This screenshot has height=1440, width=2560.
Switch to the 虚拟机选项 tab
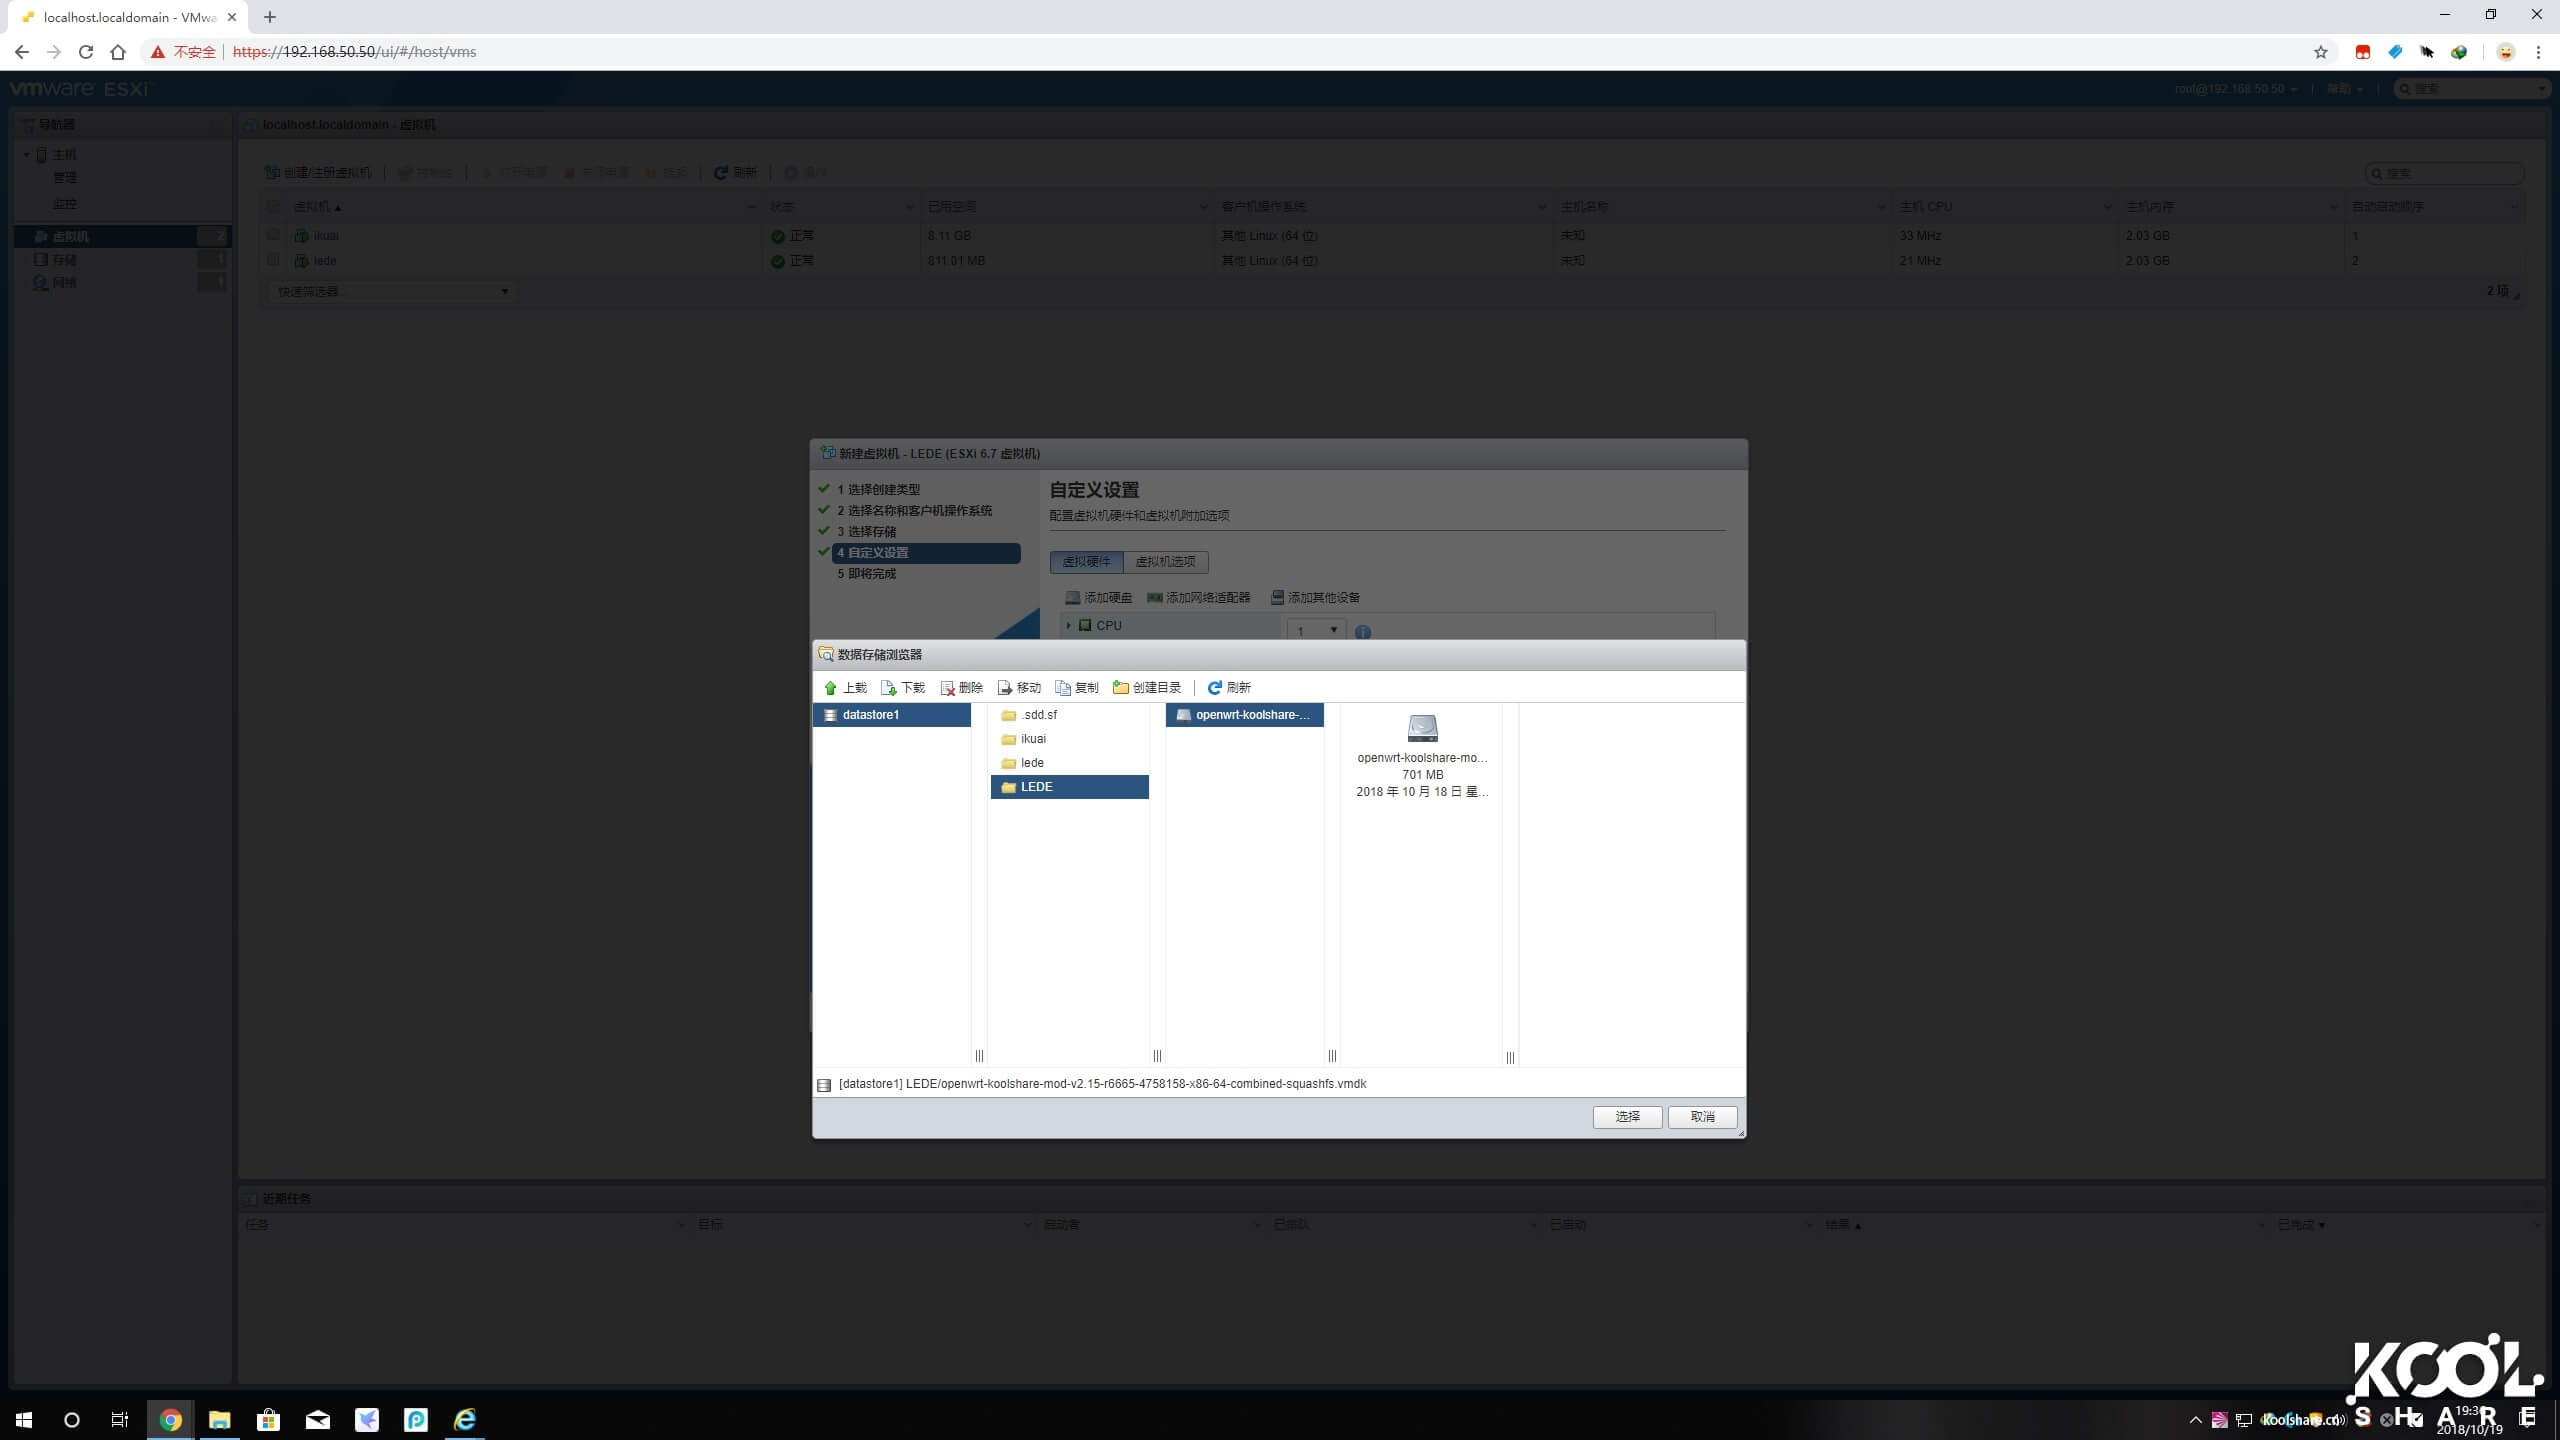(1165, 562)
